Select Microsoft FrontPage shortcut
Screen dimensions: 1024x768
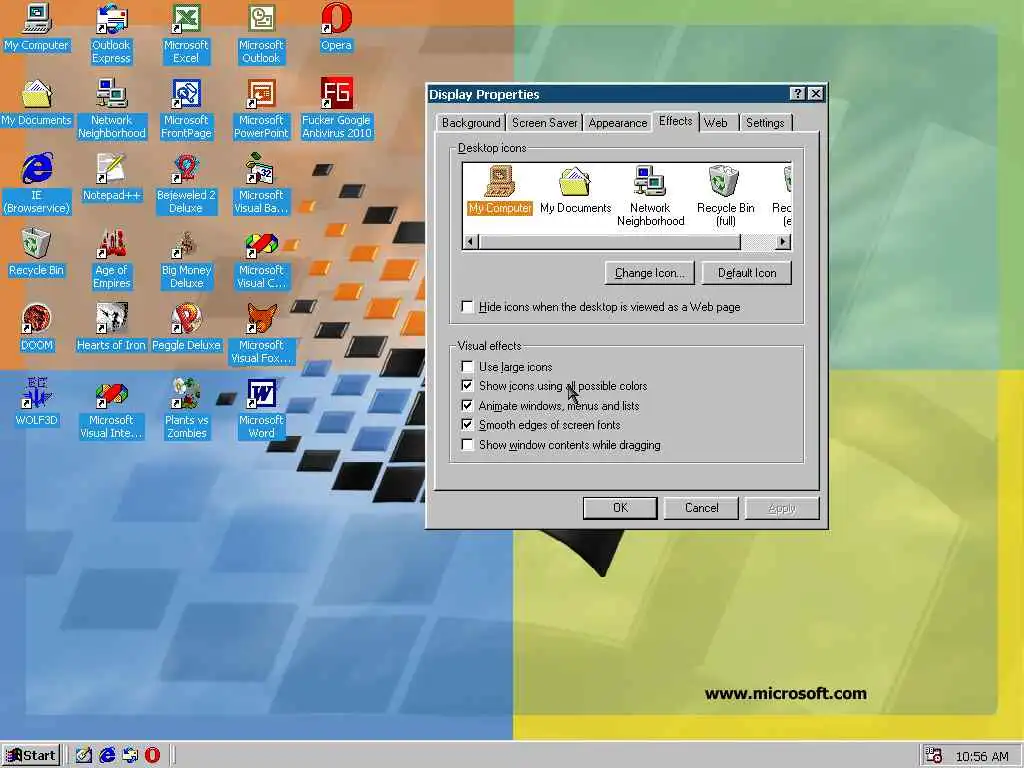tap(186, 109)
